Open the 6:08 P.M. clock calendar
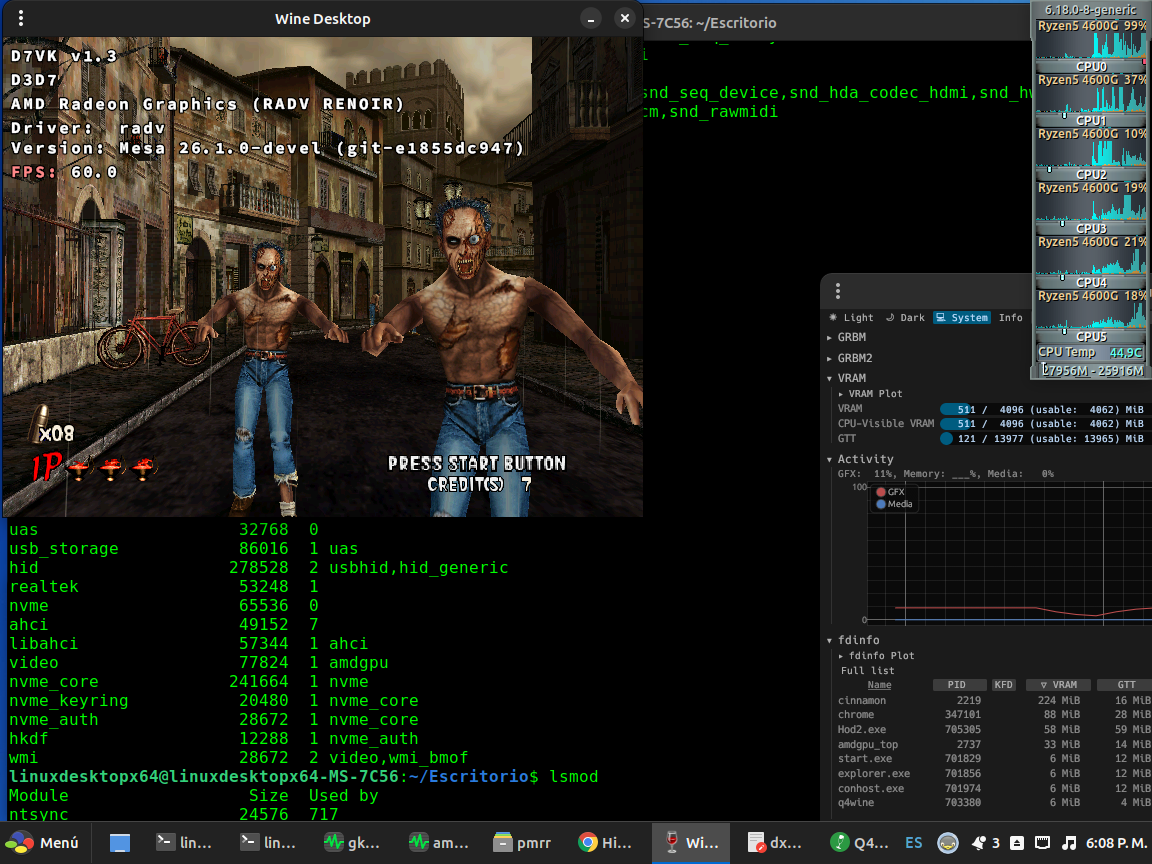 pos(1115,843)
